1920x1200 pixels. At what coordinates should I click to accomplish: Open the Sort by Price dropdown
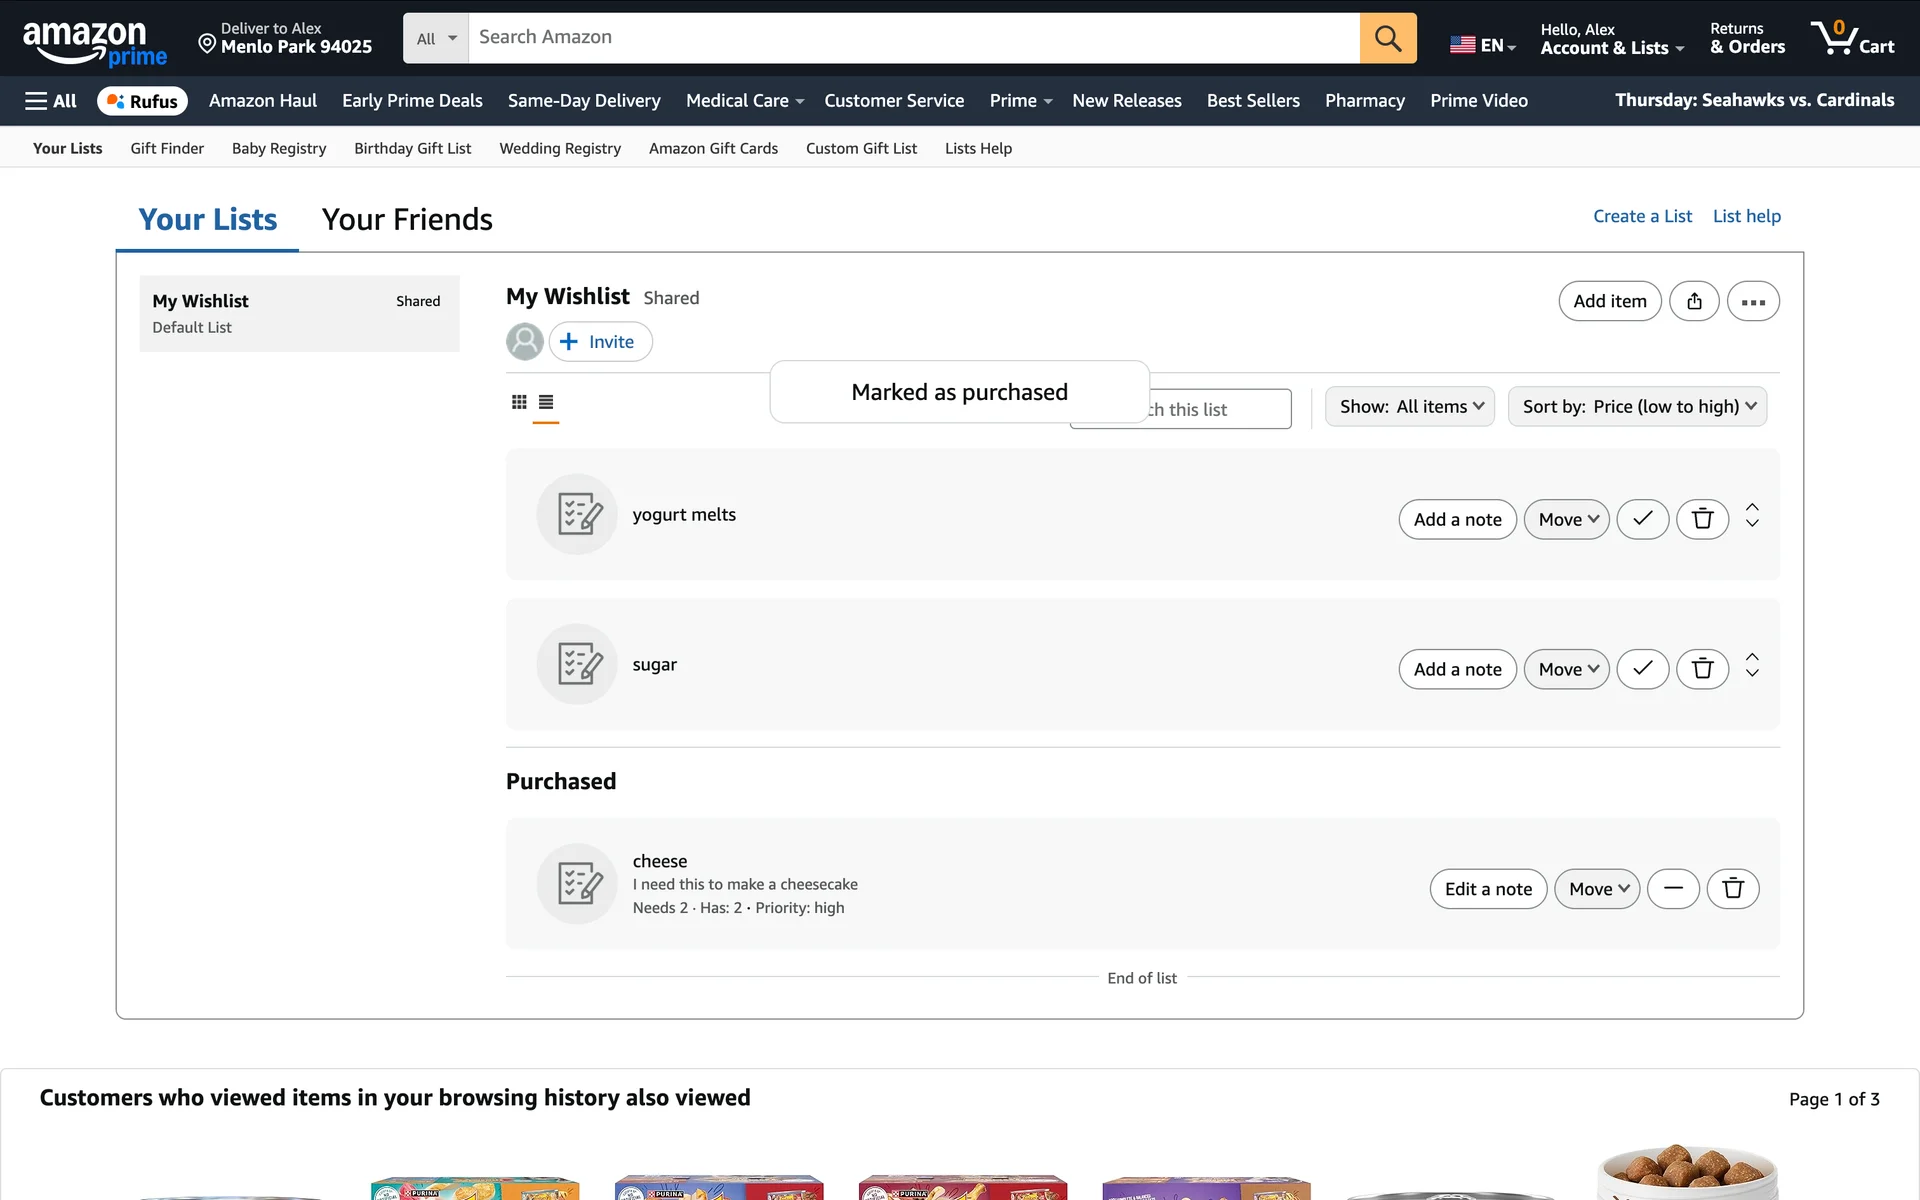1637,407
